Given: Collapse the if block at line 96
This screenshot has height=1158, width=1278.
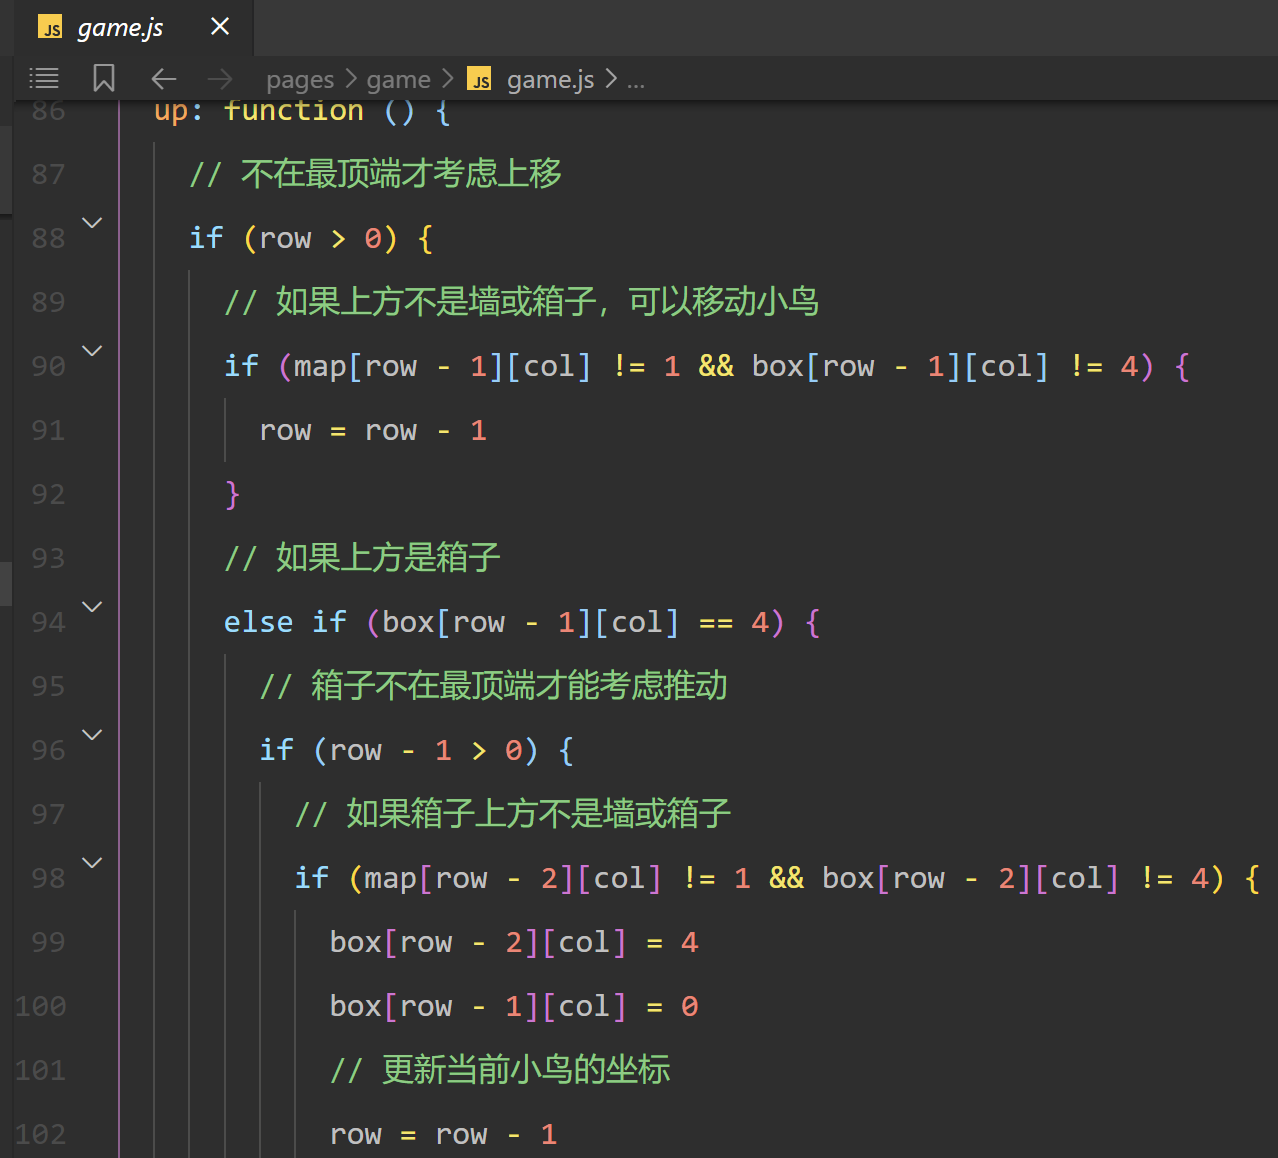Looking at the screenshot, I should 91,734.
